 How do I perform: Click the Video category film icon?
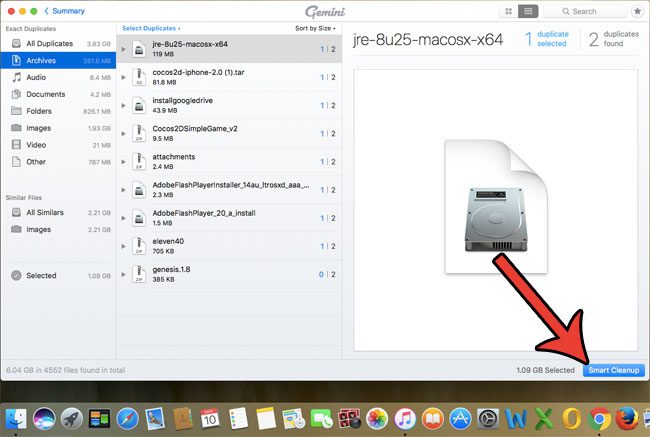click(16, 145)
